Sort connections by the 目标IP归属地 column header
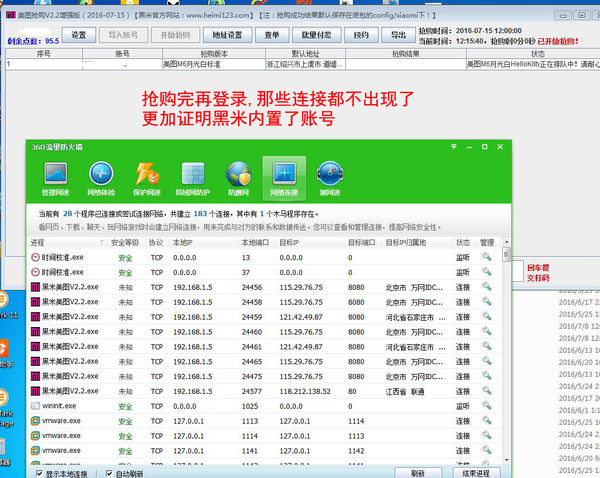The width and height of the screenshot is (600, 478). click(406, 243)
